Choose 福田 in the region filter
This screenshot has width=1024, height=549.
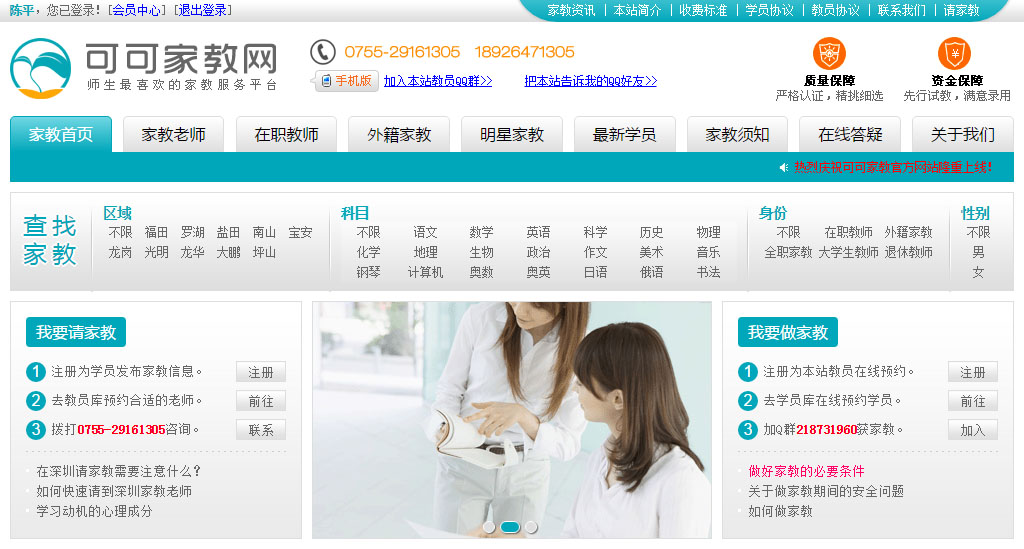(156, 232)
